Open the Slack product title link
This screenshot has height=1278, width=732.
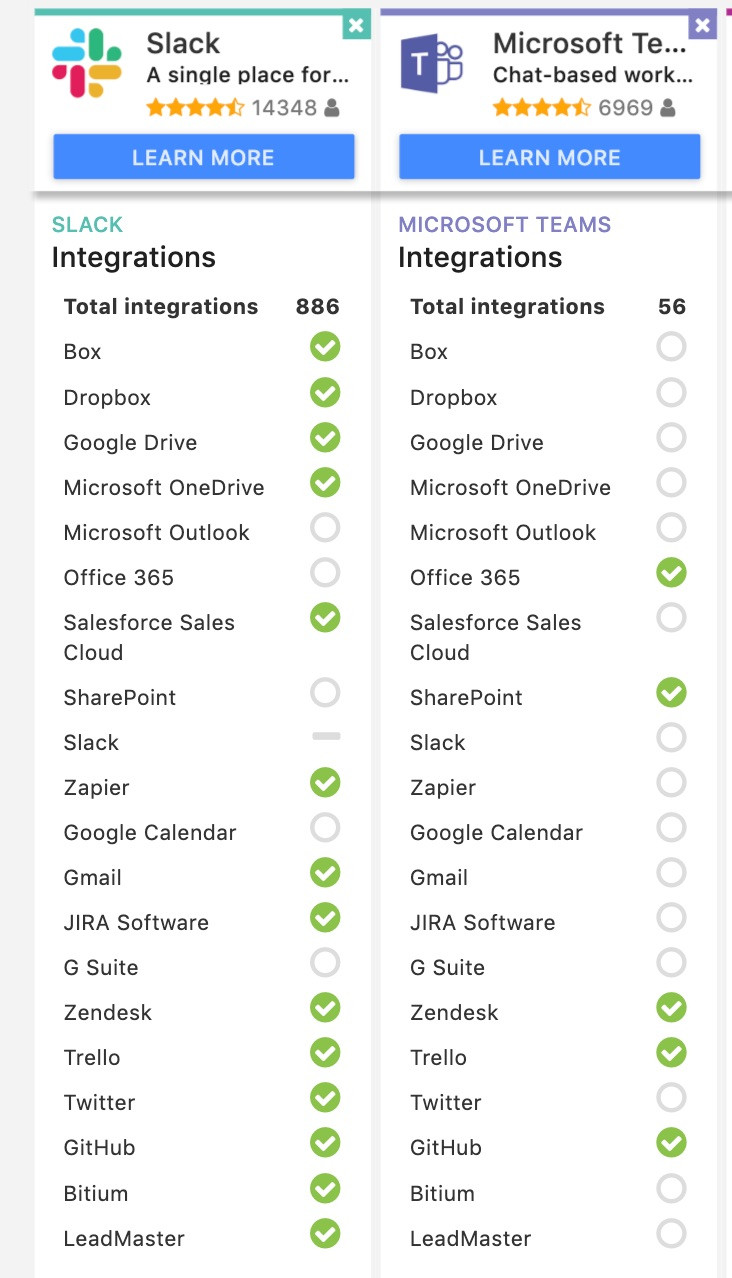click(183, 43)
